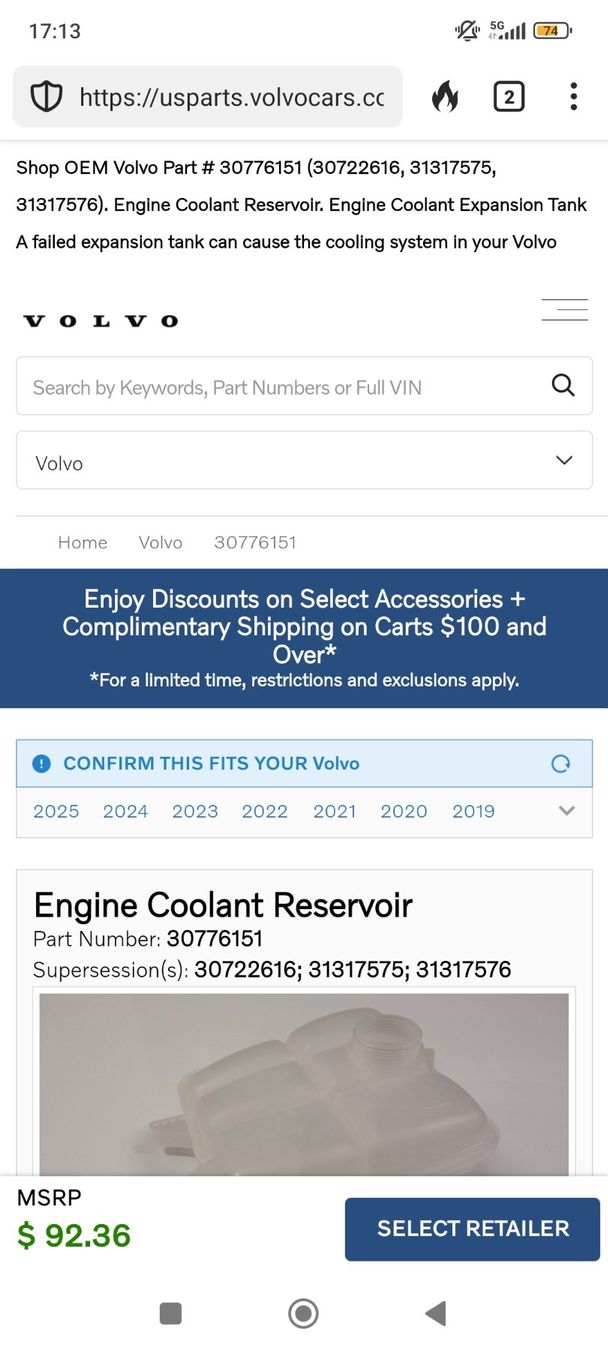The image size is (608, 1350).
Task: Tap the shield site security icon
Action: coord(46,97)
